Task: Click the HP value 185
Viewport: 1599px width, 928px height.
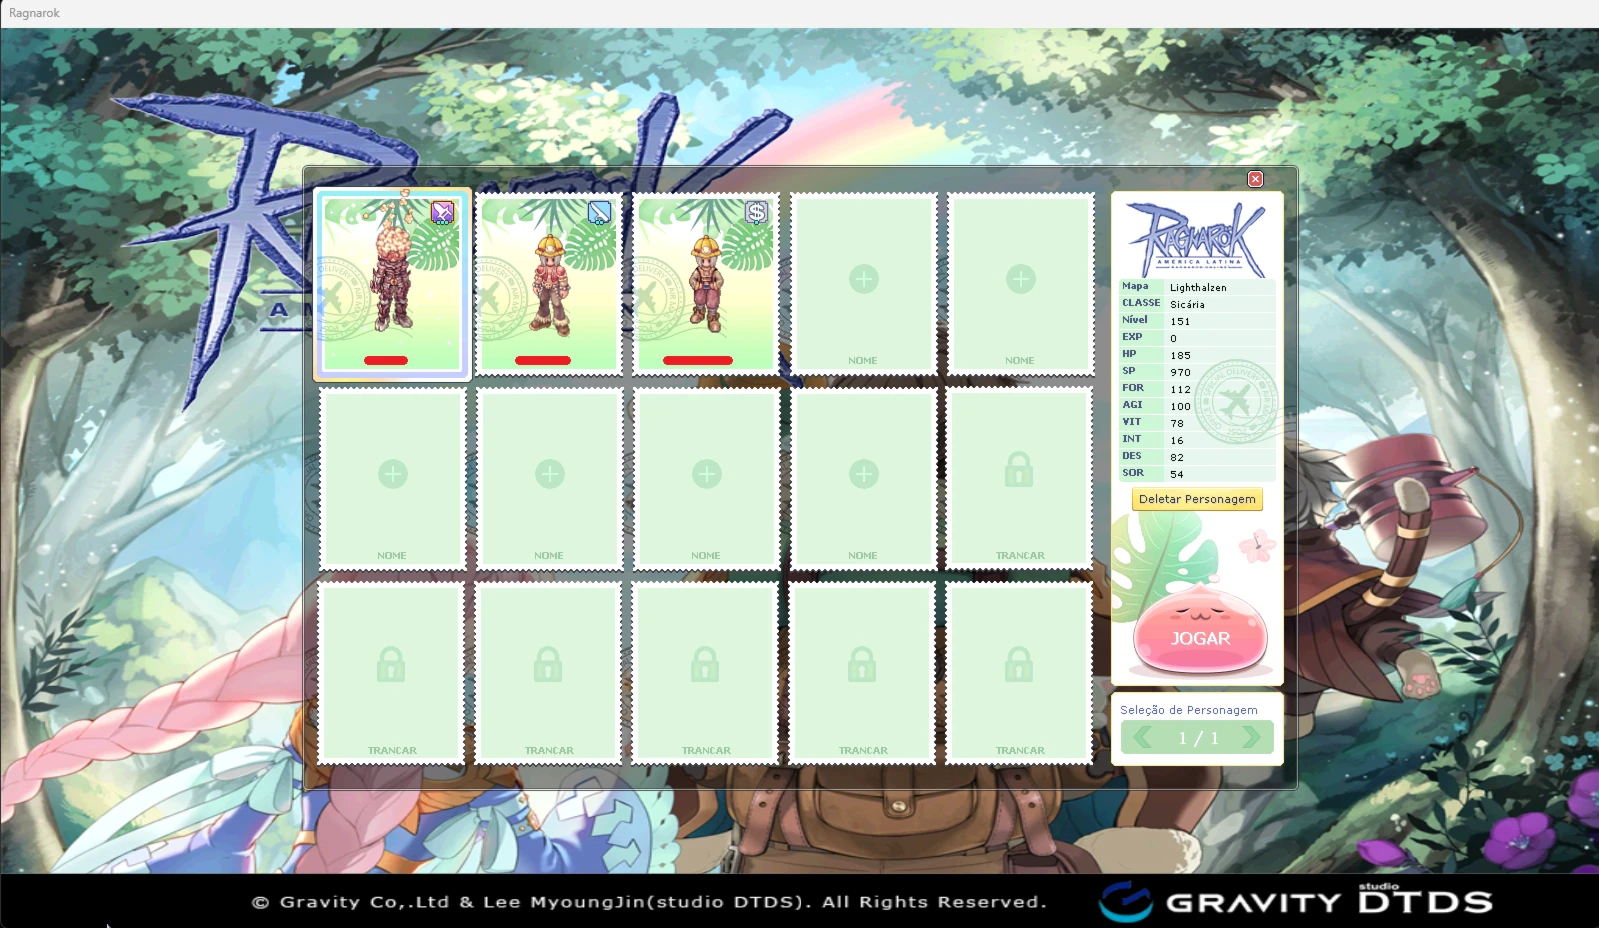Action: [x=1180, y=356]
